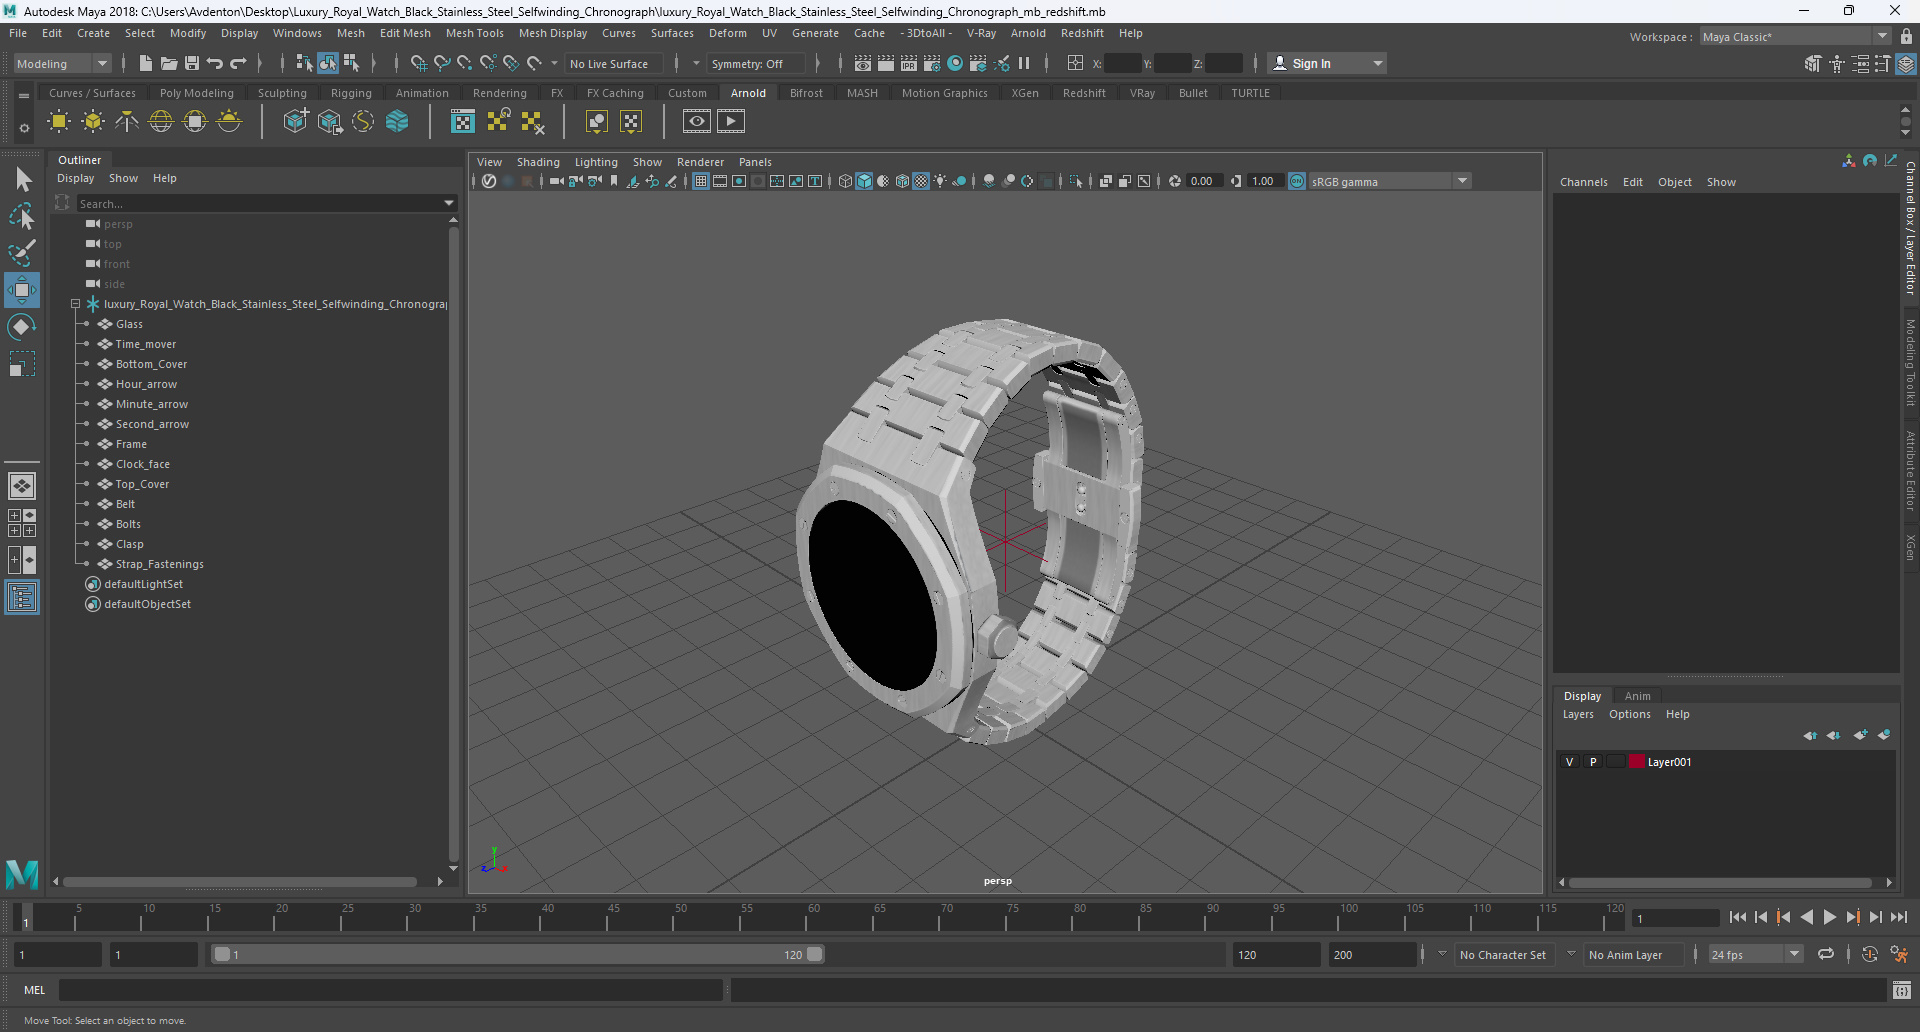Screen dimensions: 1920x1032
Task: Open the viewport Shading menu
Action: tap(538, 162)
